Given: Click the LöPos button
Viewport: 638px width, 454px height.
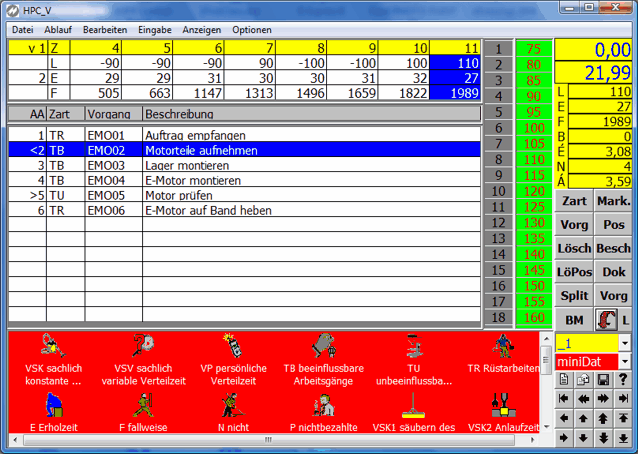Looking at the screenshot, I should tap(574, 272).
